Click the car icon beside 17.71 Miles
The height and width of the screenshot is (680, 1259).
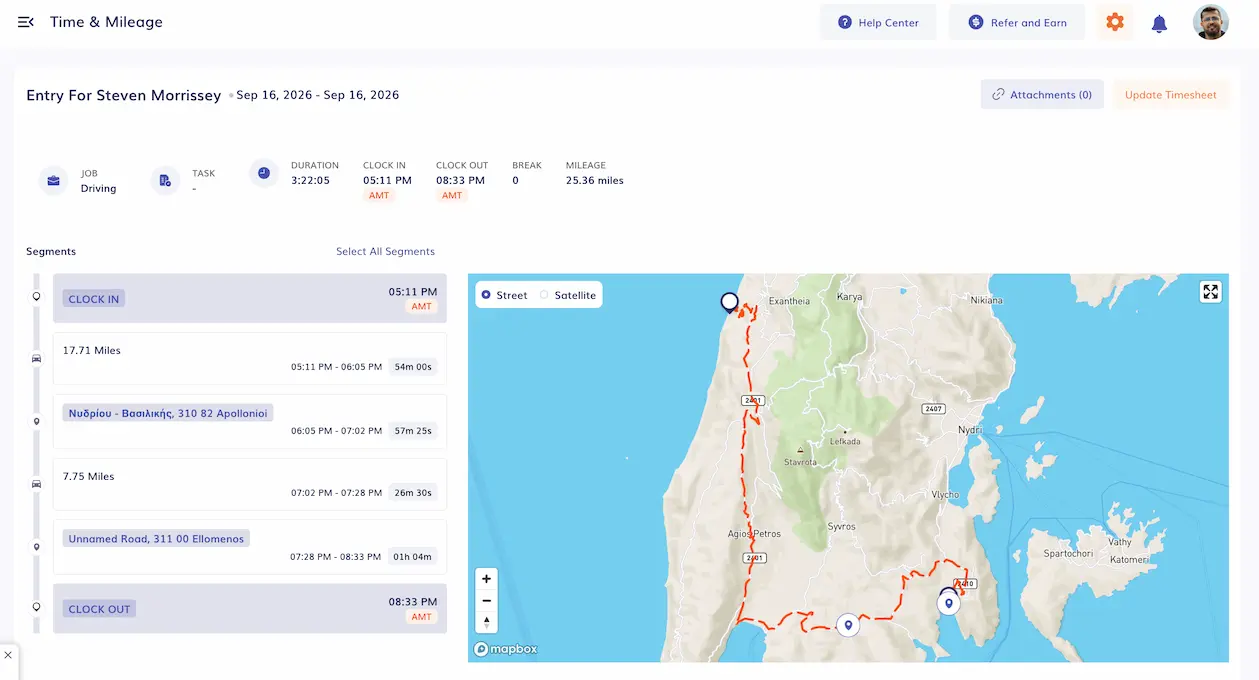tap(37, 358)
